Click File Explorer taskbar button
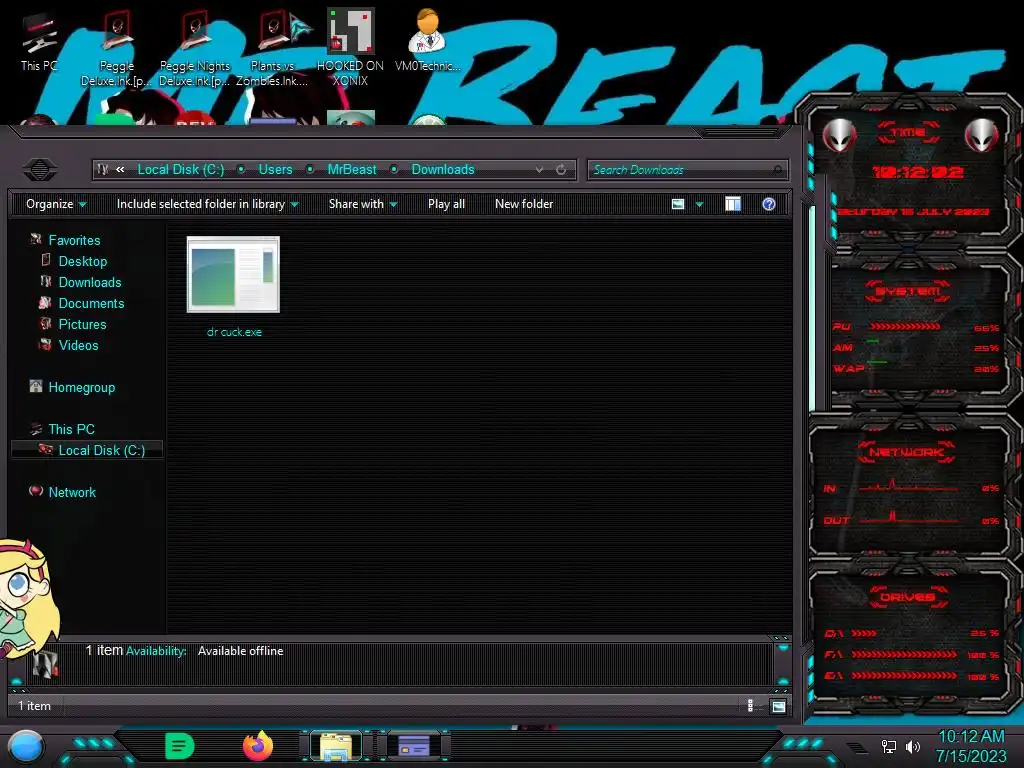Viewport: 1024px width, 768px height. (x=336, y=746)
